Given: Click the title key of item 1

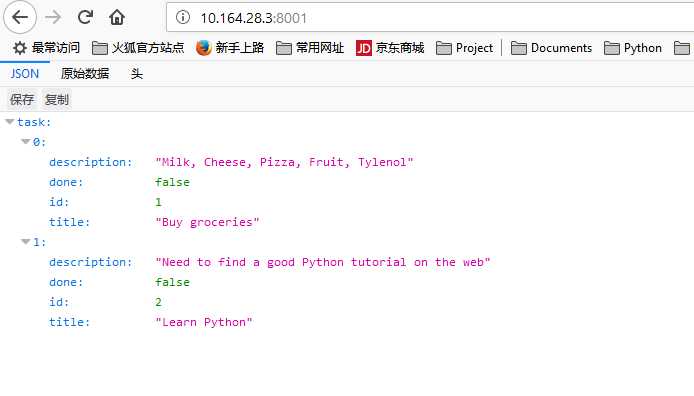Looking at the screenshot, I should pos(69,322).
